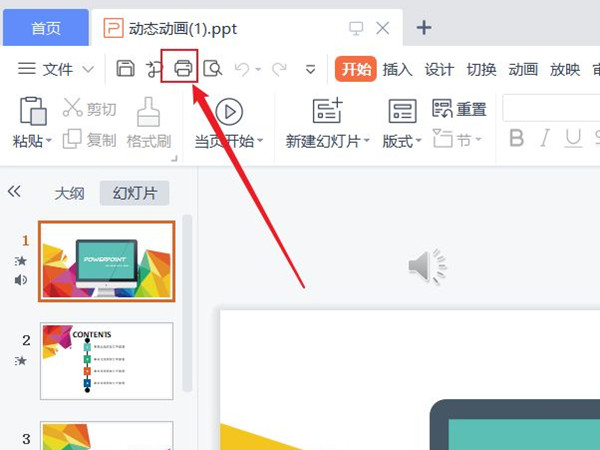The width and height of the screenshot is (600, 450).
Task: Switch to the 插入 ribbon tab
Action: pos(397,68)
